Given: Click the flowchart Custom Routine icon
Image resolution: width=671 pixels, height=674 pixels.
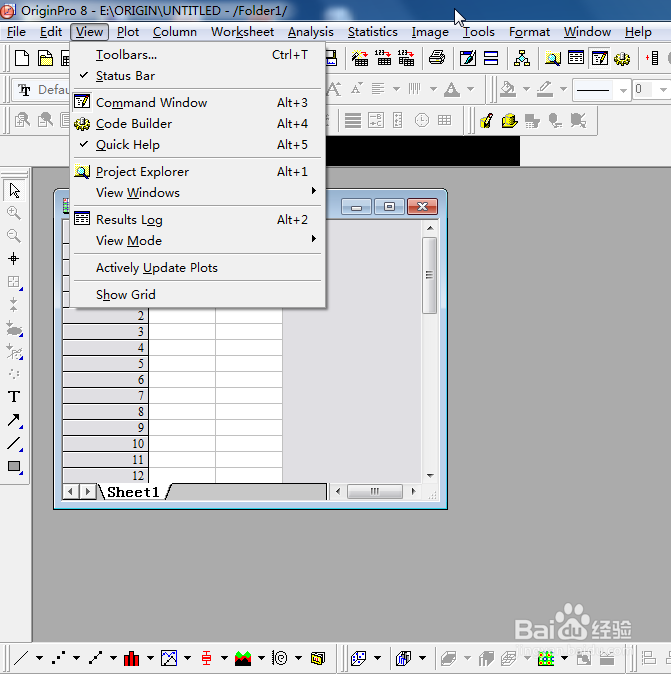Looking at the screenshot, I should [521, 58].
